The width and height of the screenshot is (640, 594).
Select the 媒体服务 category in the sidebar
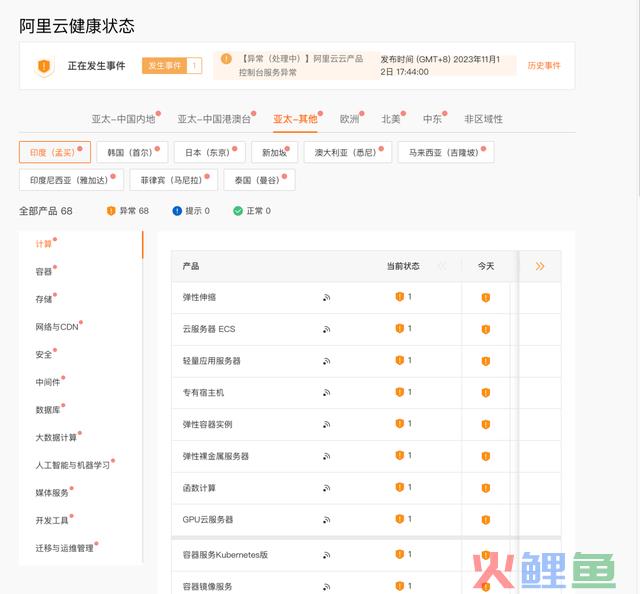click(x=54, y=492)
